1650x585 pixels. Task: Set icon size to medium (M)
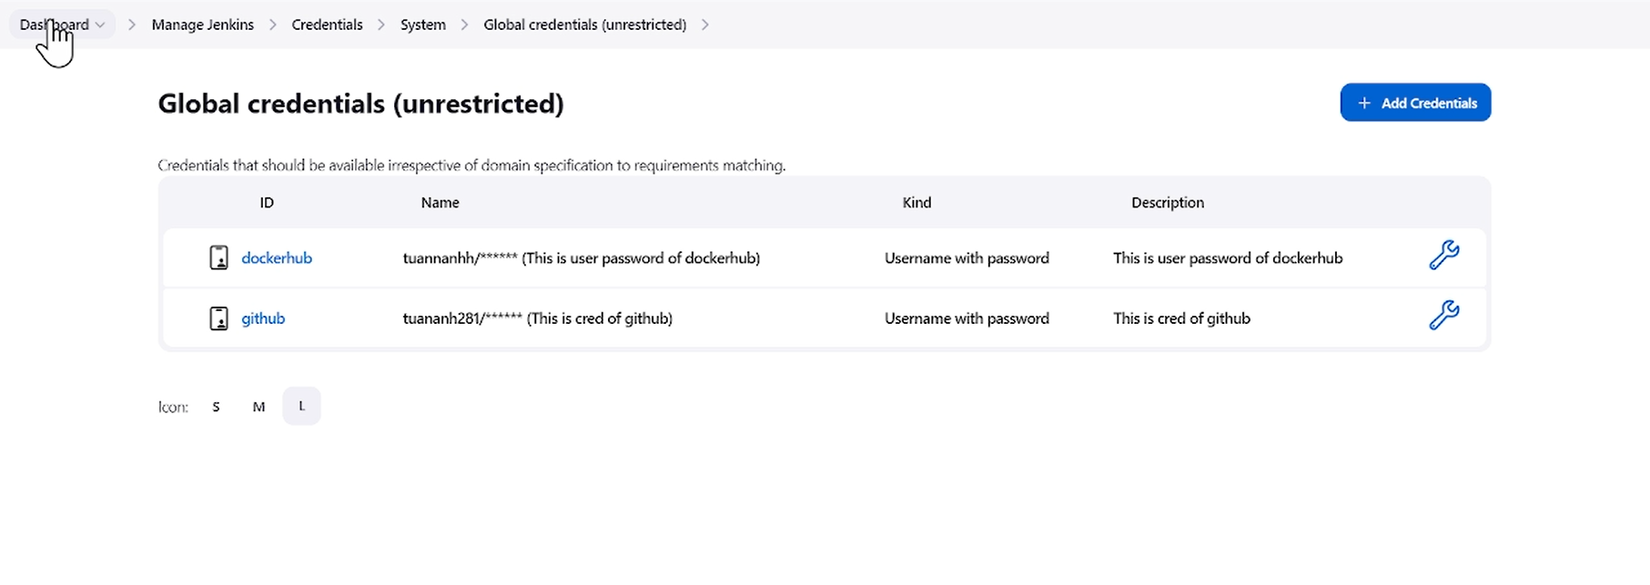(x=259, y=407)
